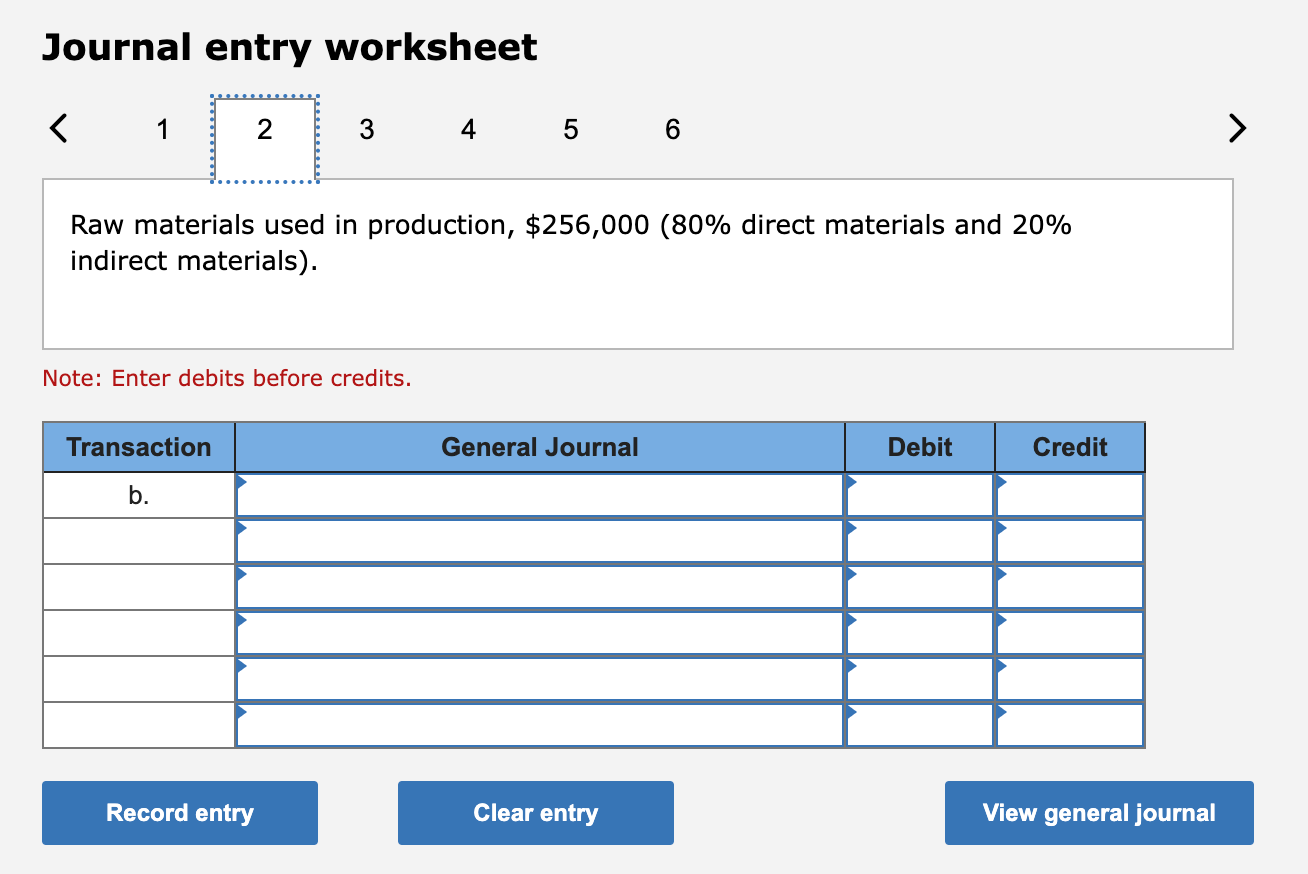Switch to transaction tab 5
This screenshot has width=1308, height=874.
tap(570, 128)
